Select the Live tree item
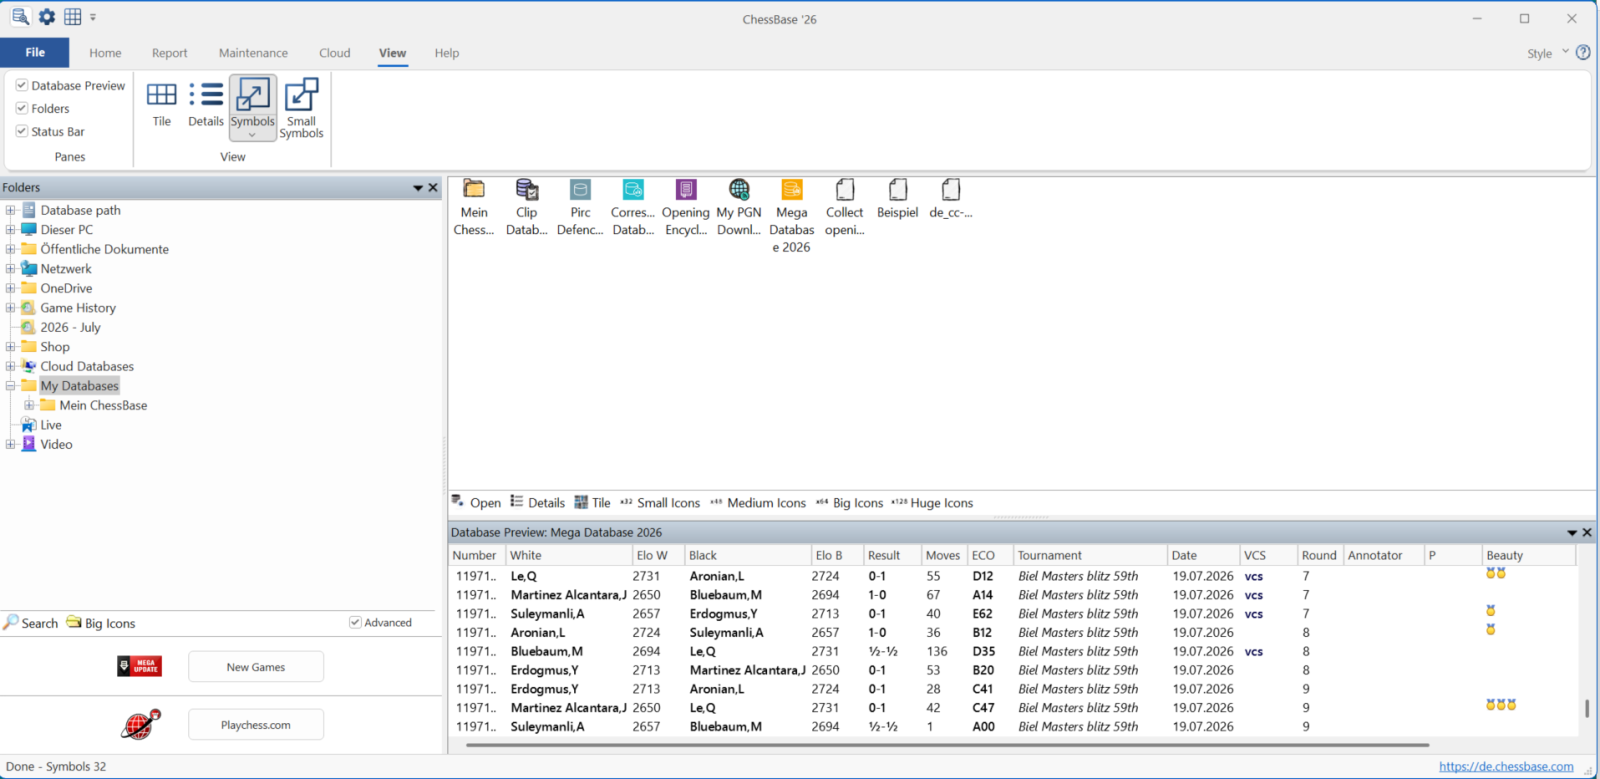Screen dimensions: 1600x779 (x=51, y=425)
